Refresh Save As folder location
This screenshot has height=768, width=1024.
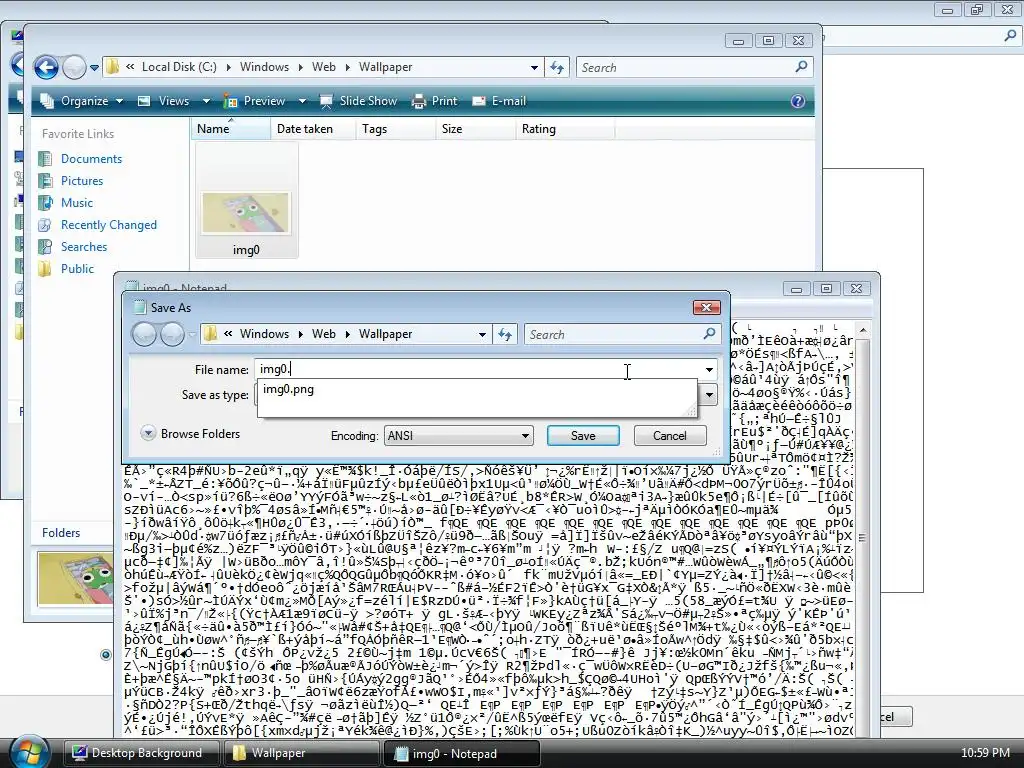point(505,334)
